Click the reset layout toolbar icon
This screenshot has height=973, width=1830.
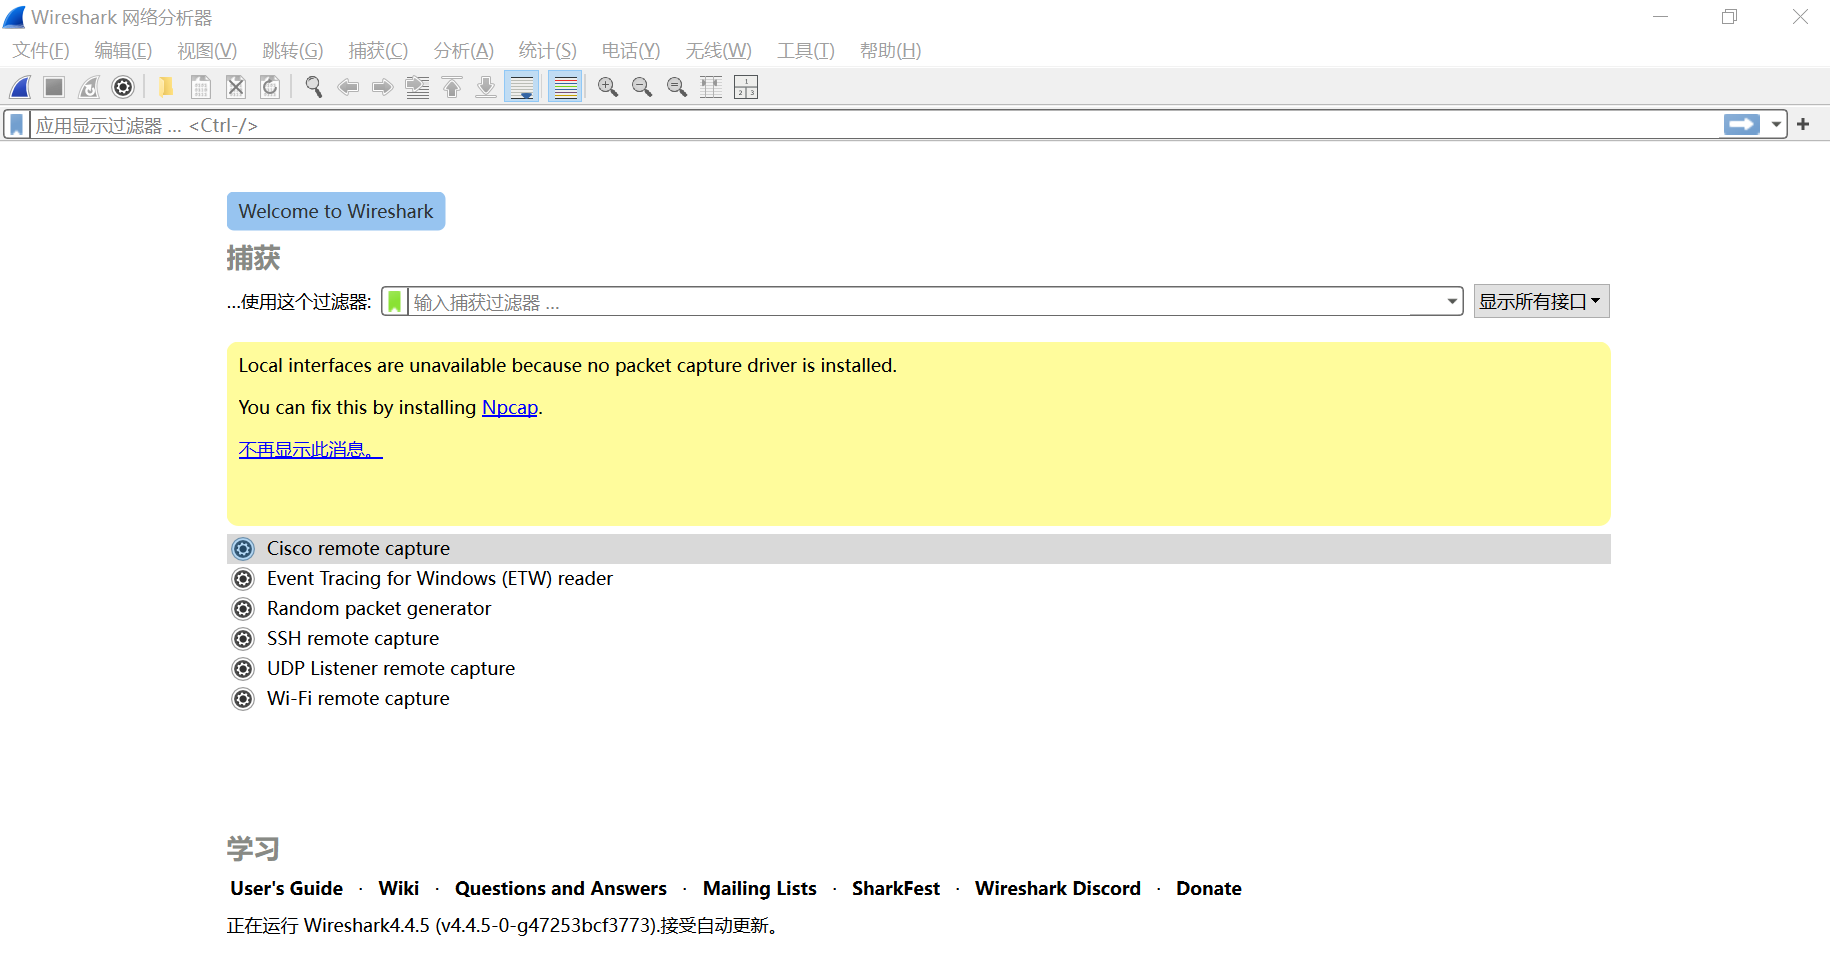[x=746, y=87]
